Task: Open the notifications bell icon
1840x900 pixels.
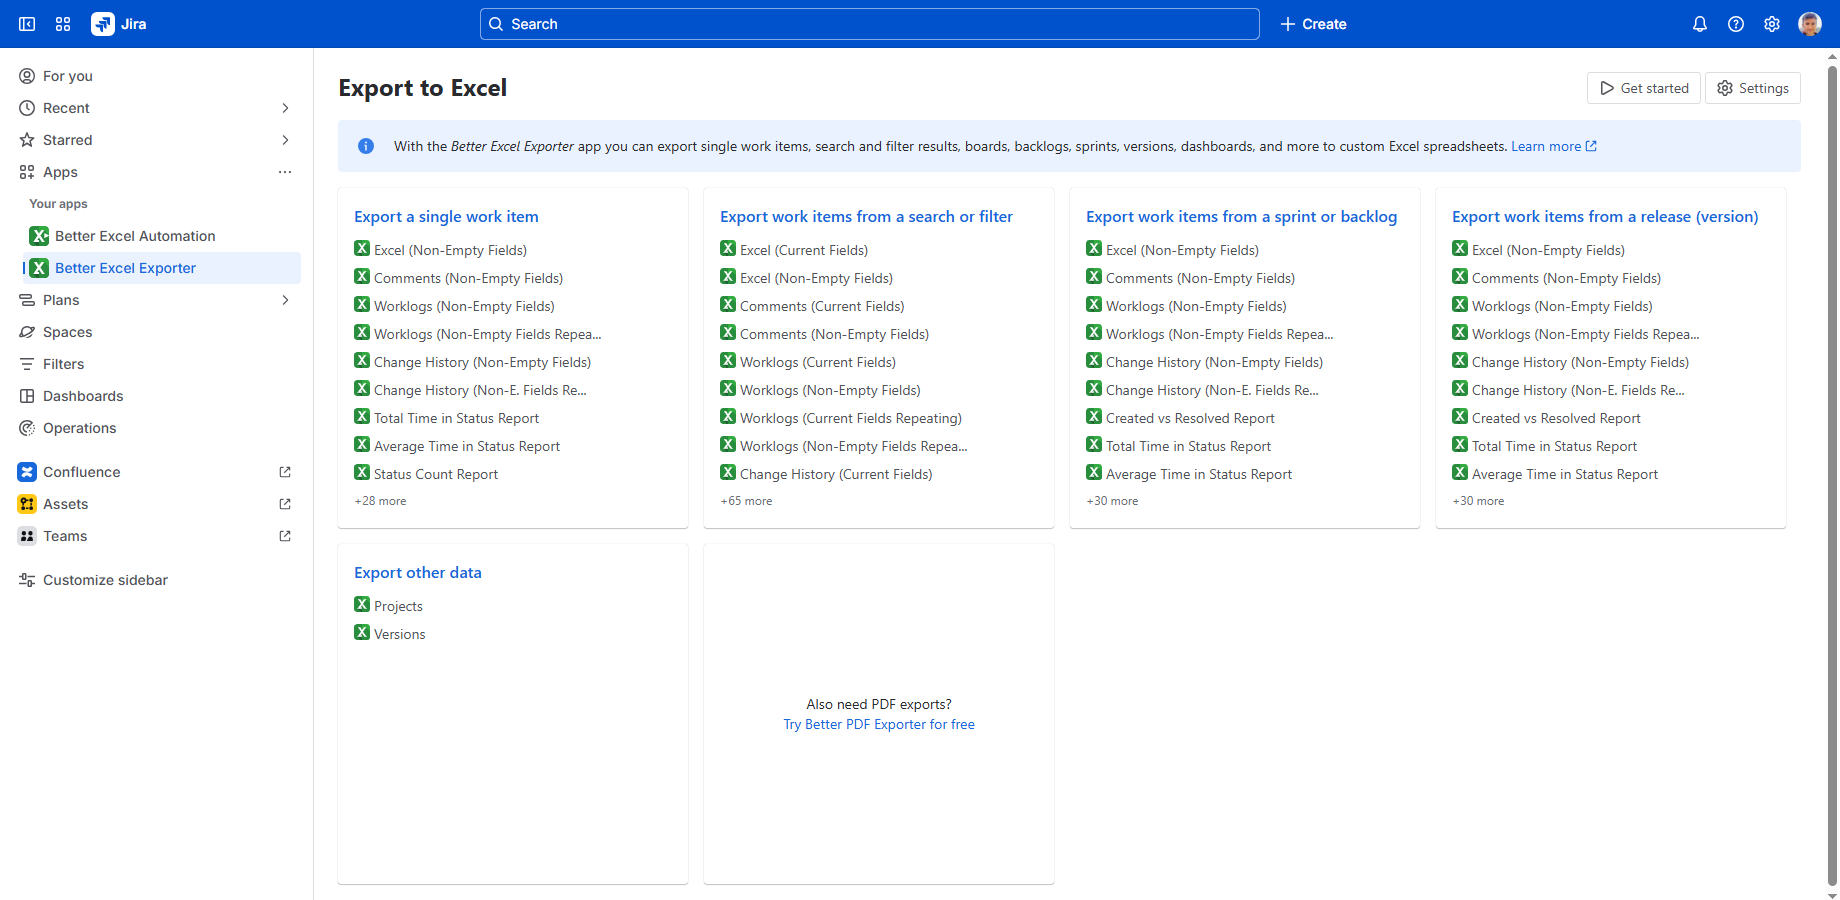Action: coord(1699,24)
